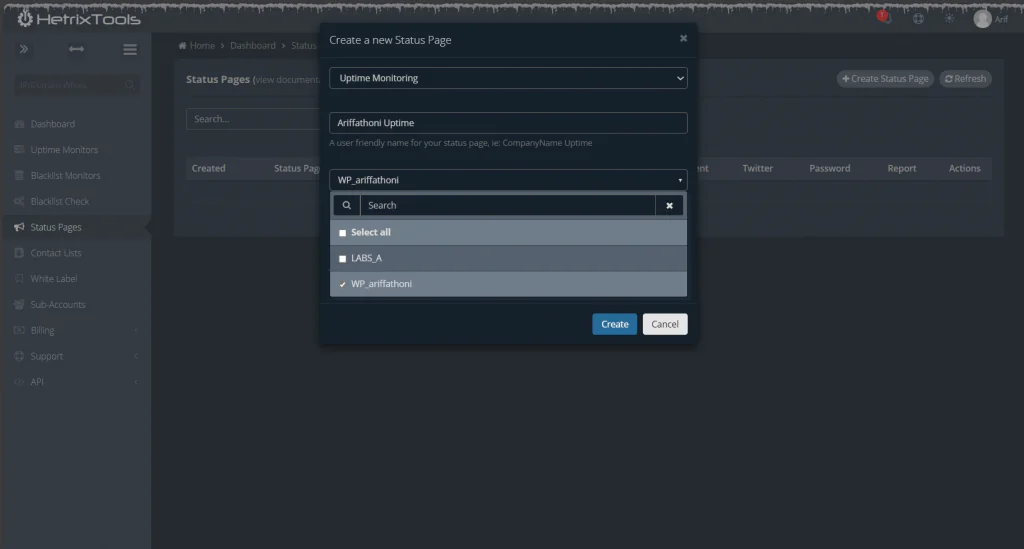The width and height of the screenshot is (1024, 549).
Task: Open White Label menu item
Action: 54,279
